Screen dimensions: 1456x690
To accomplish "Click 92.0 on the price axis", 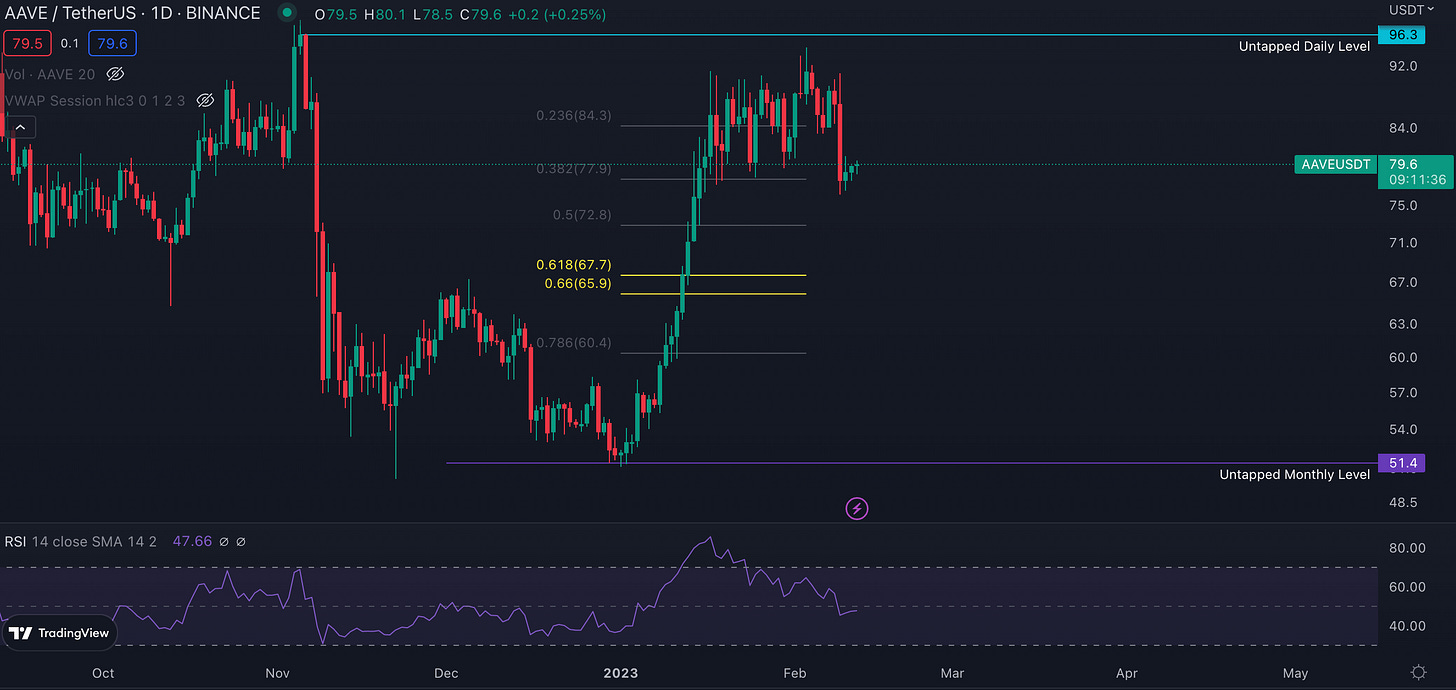I will point(1402,66).
